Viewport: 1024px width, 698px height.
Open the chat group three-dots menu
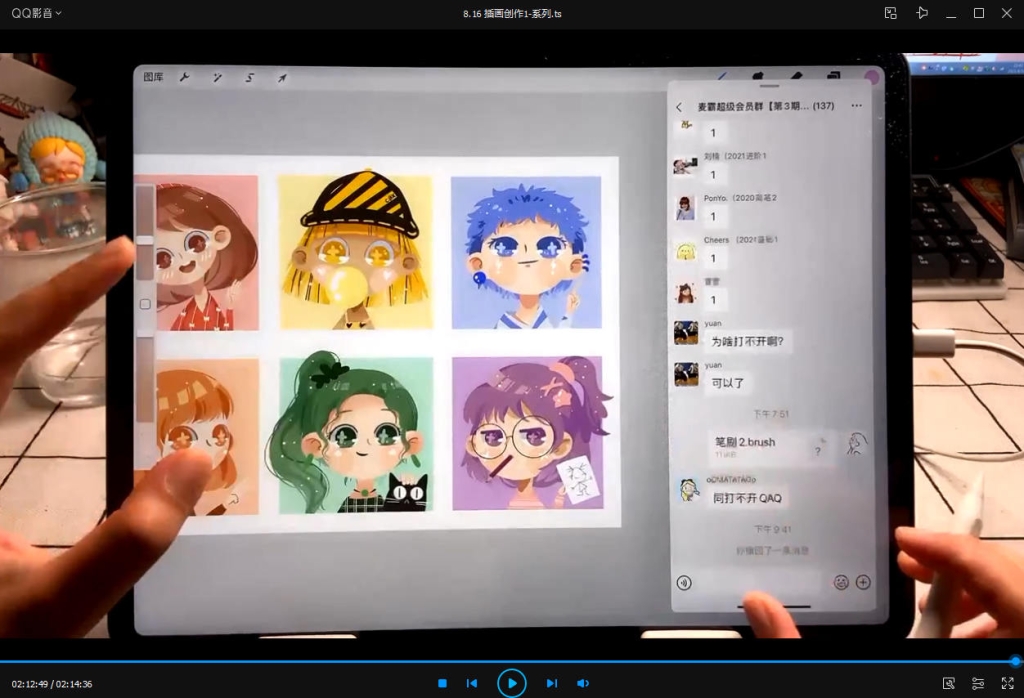pyautogui.click(x=856, y=106)
